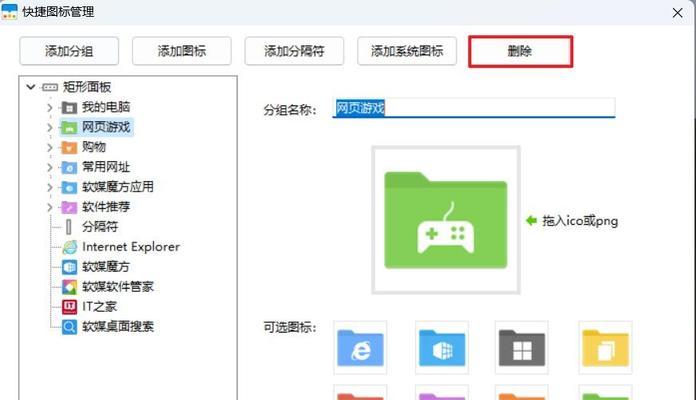Screen dimensions: 696x400
Task: Click the 矩形面板 tree label
Action: 87,87
